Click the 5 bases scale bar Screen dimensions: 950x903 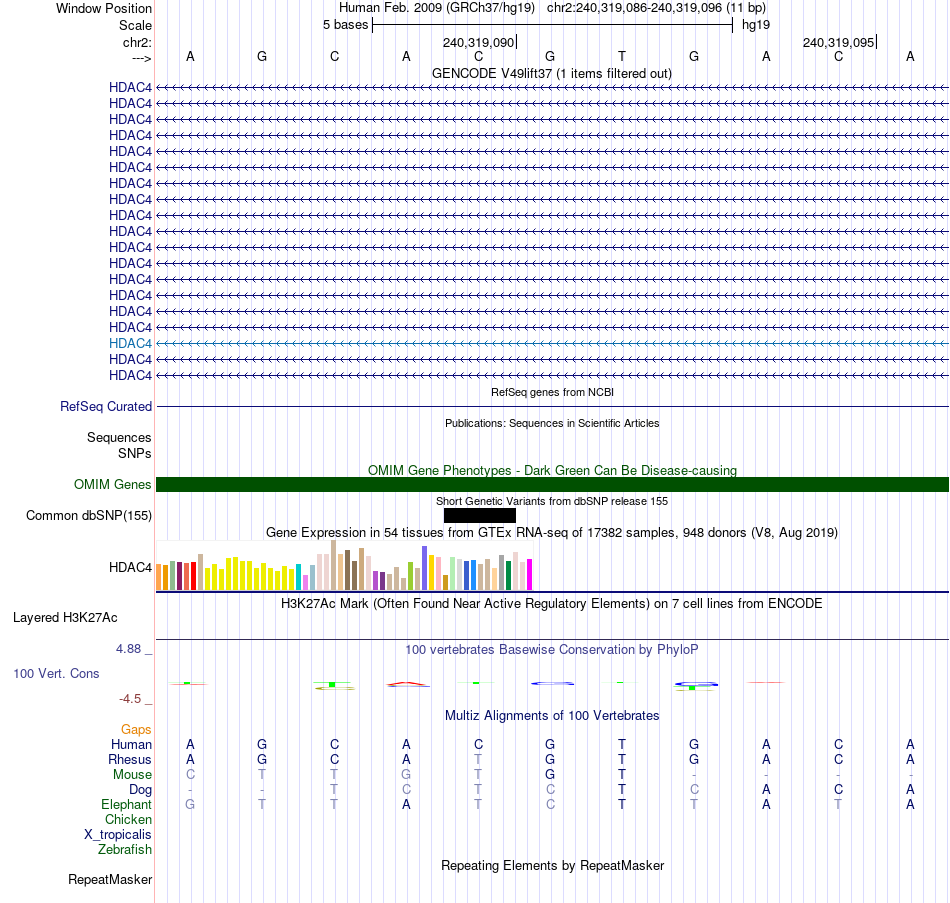pos(552,25)
